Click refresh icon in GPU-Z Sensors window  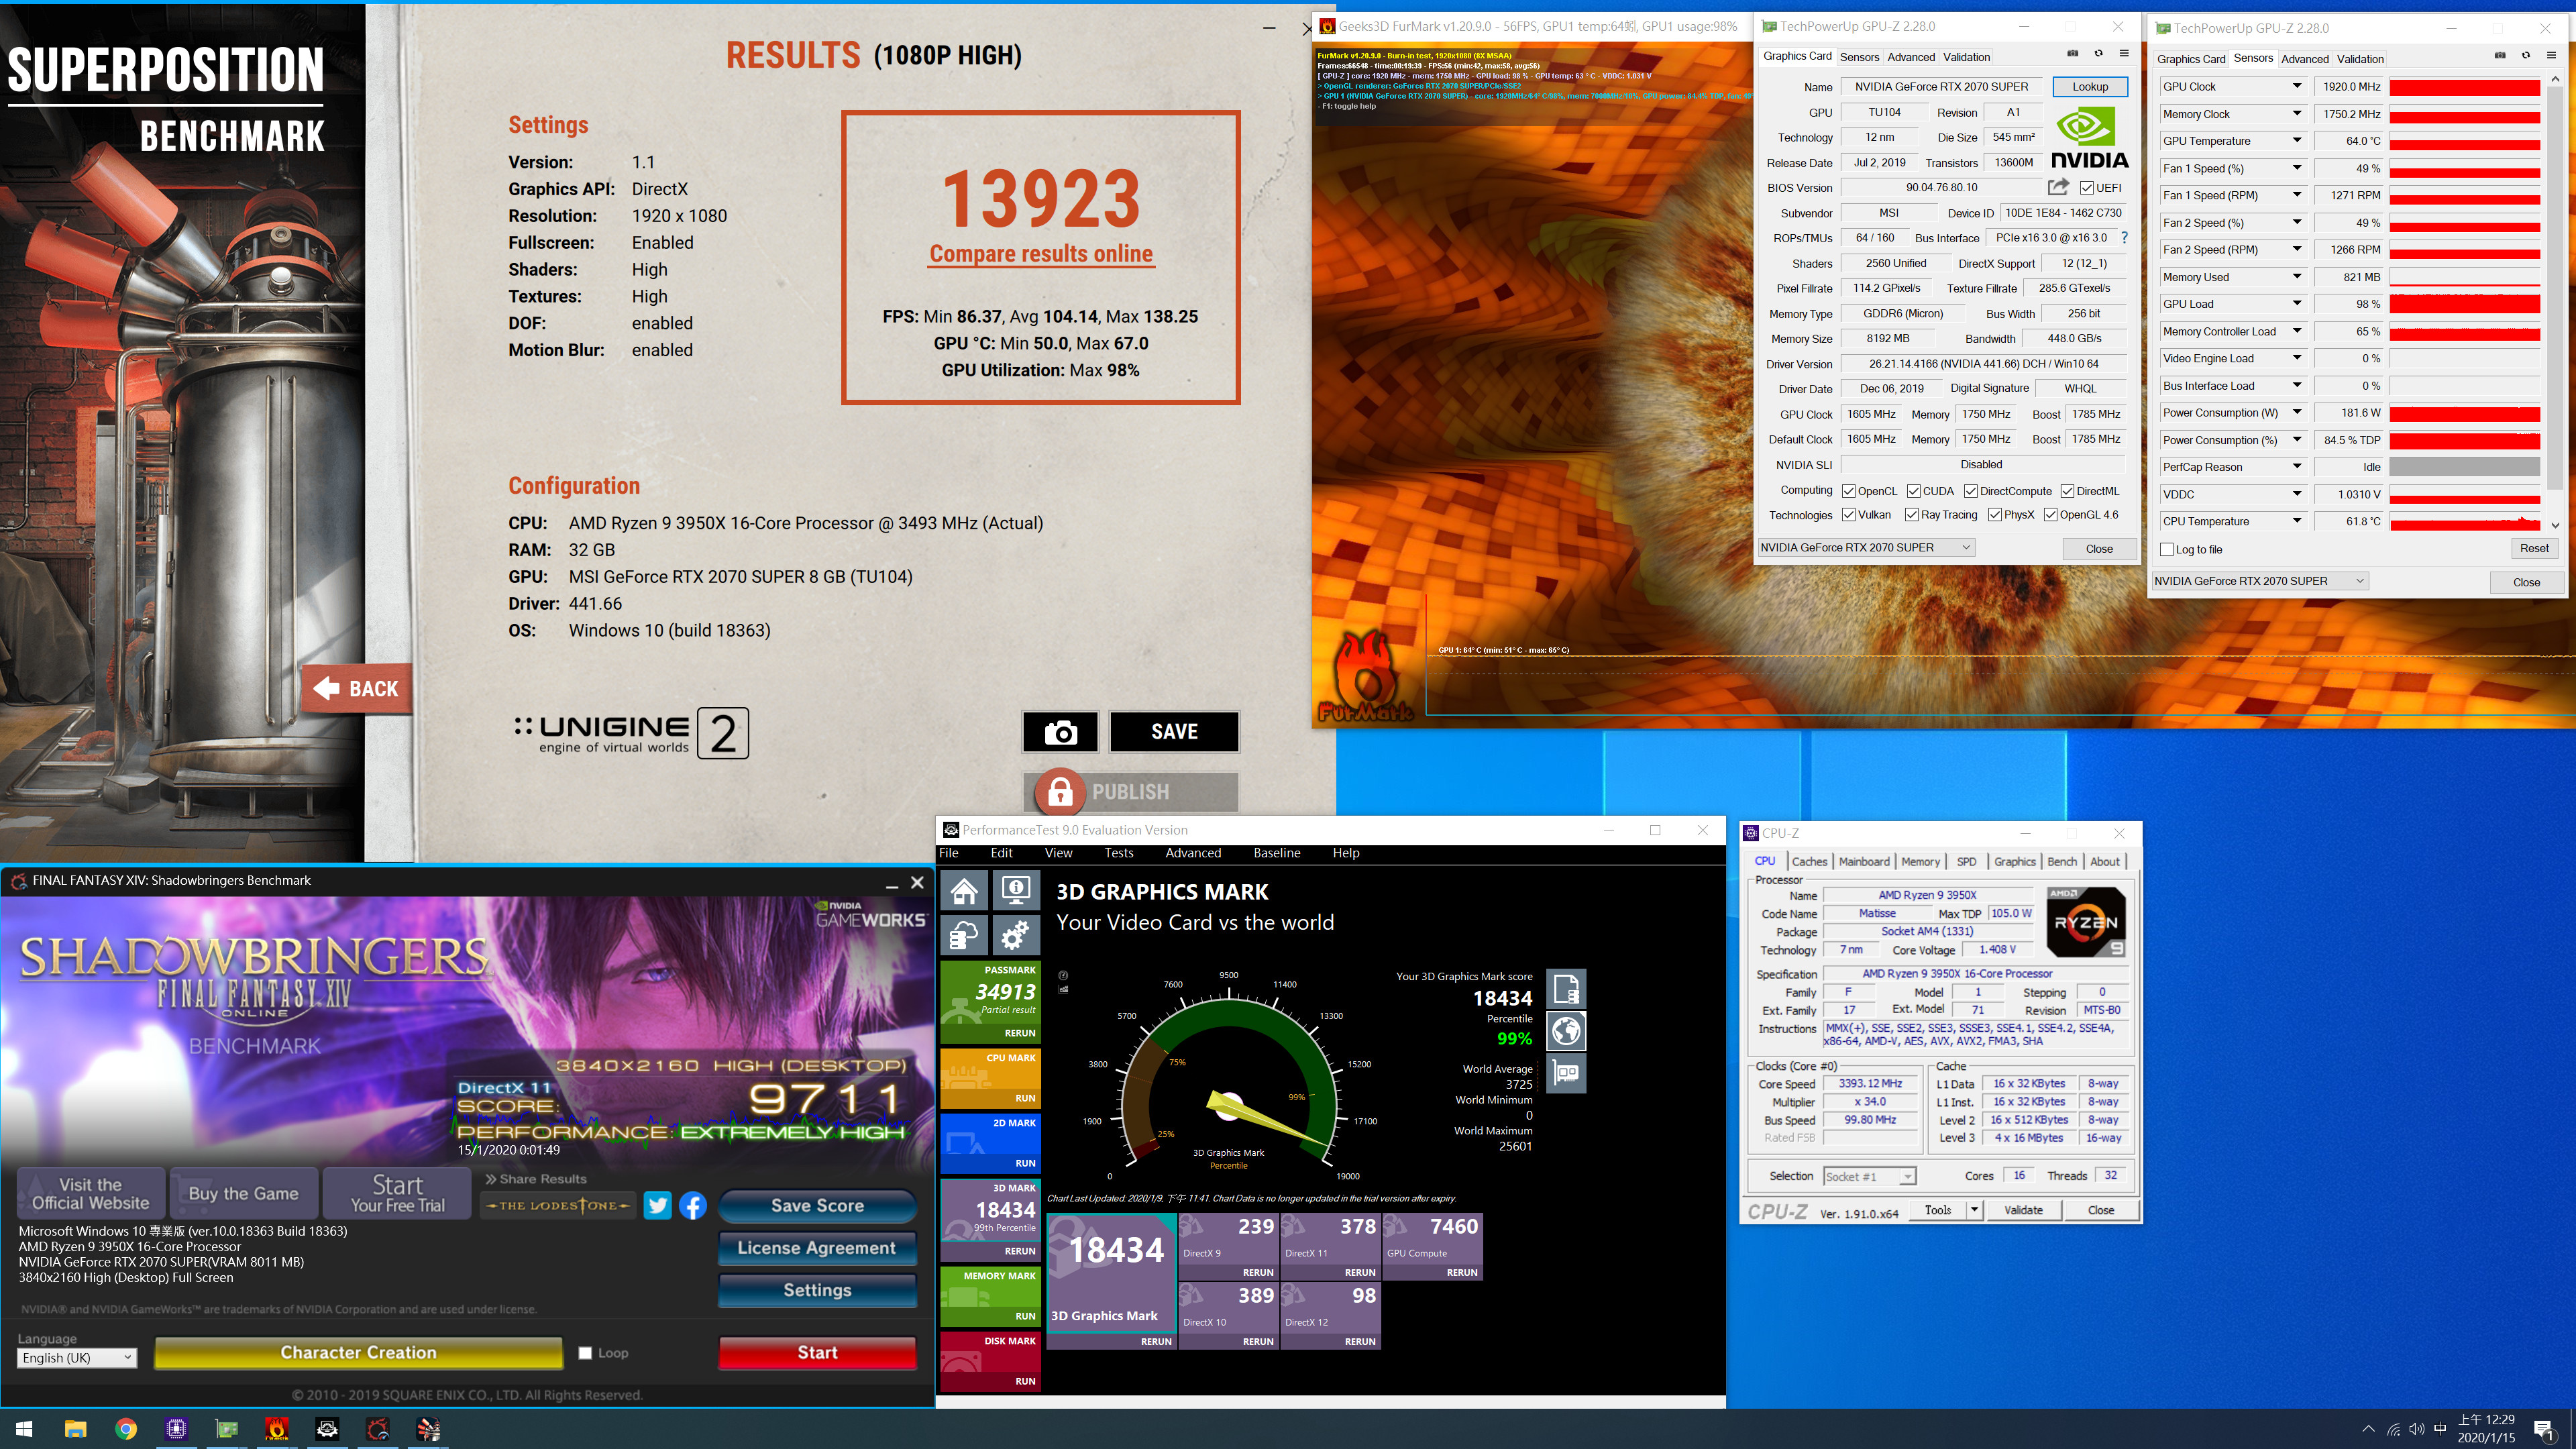[x=2526, y=56]
